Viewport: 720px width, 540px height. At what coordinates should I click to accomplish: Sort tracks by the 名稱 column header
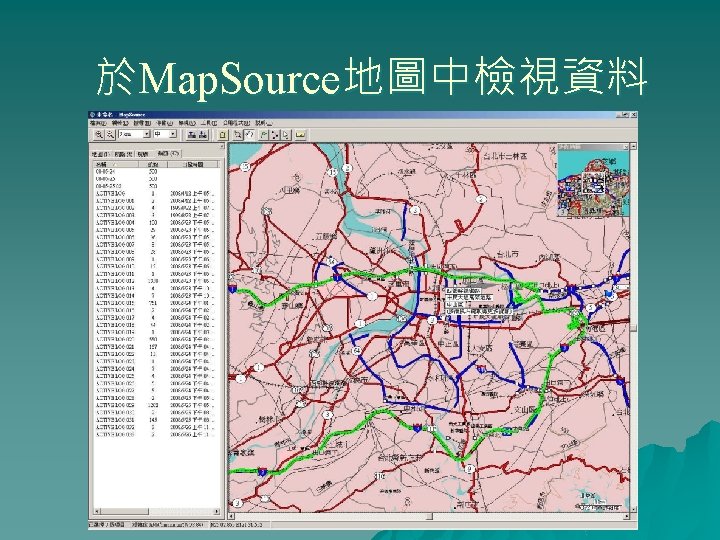tap(116, 164)
